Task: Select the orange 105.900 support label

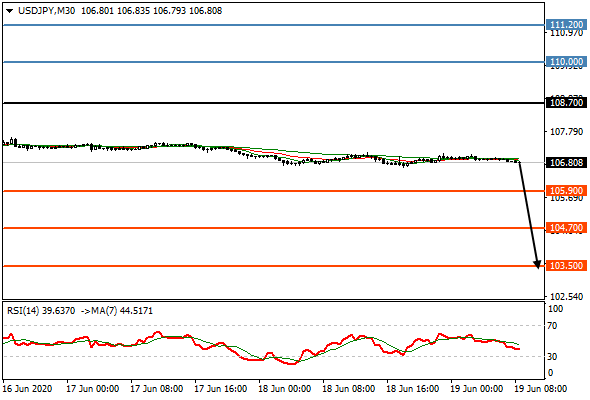Action: point(566,190)
